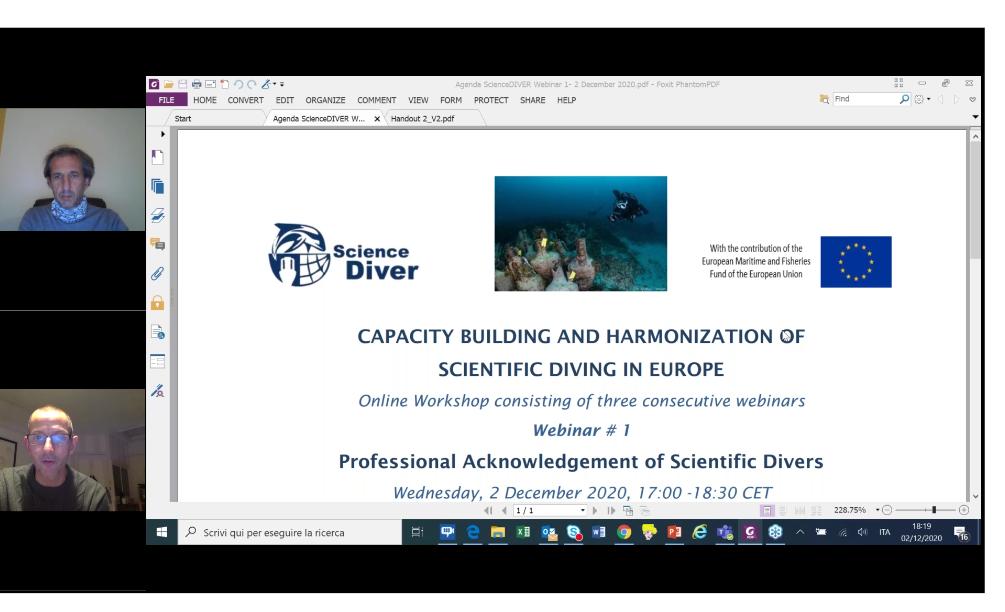Open the FORM ribbon tab
The width and height of the screenshot is (1005, 612).
click(x=451, y=100)
